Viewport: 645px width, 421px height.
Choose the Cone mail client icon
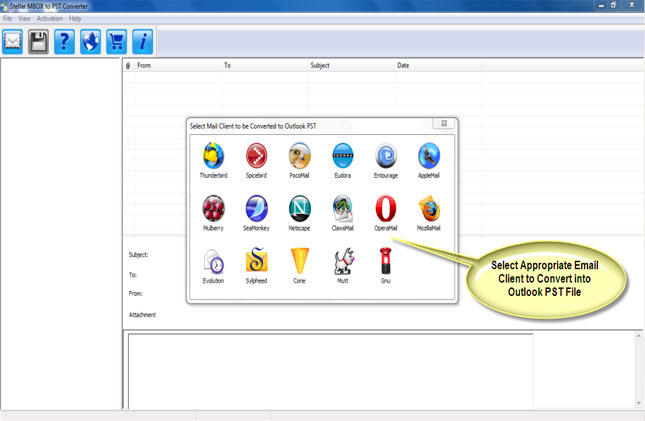299,261
